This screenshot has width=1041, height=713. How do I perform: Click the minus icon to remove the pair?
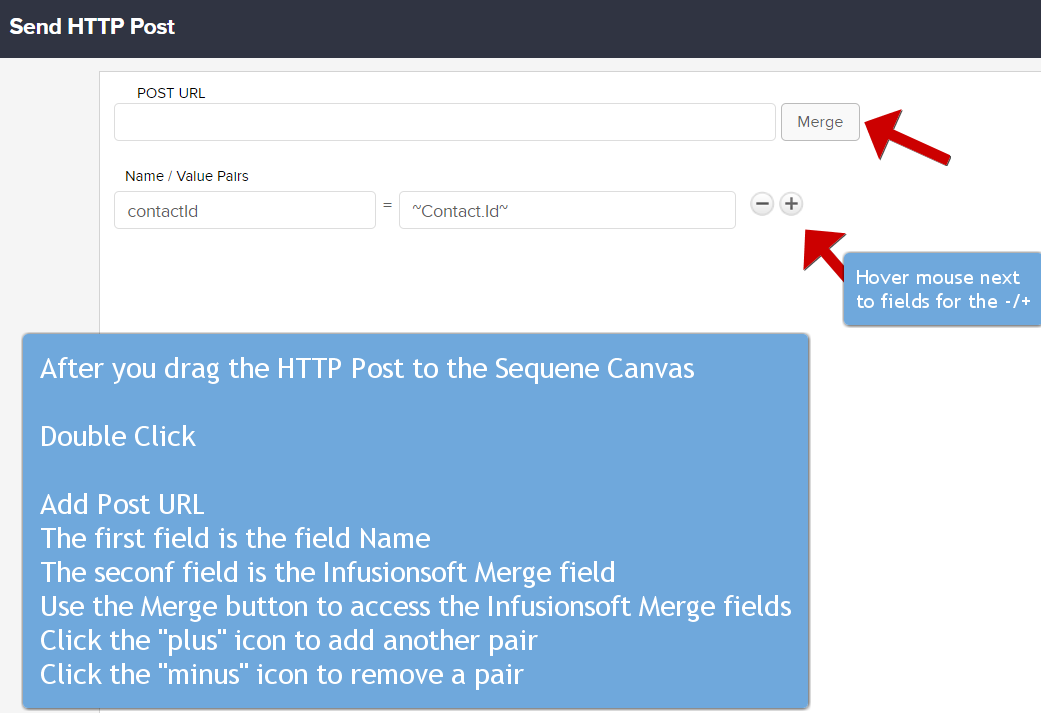tap(762, 204)
